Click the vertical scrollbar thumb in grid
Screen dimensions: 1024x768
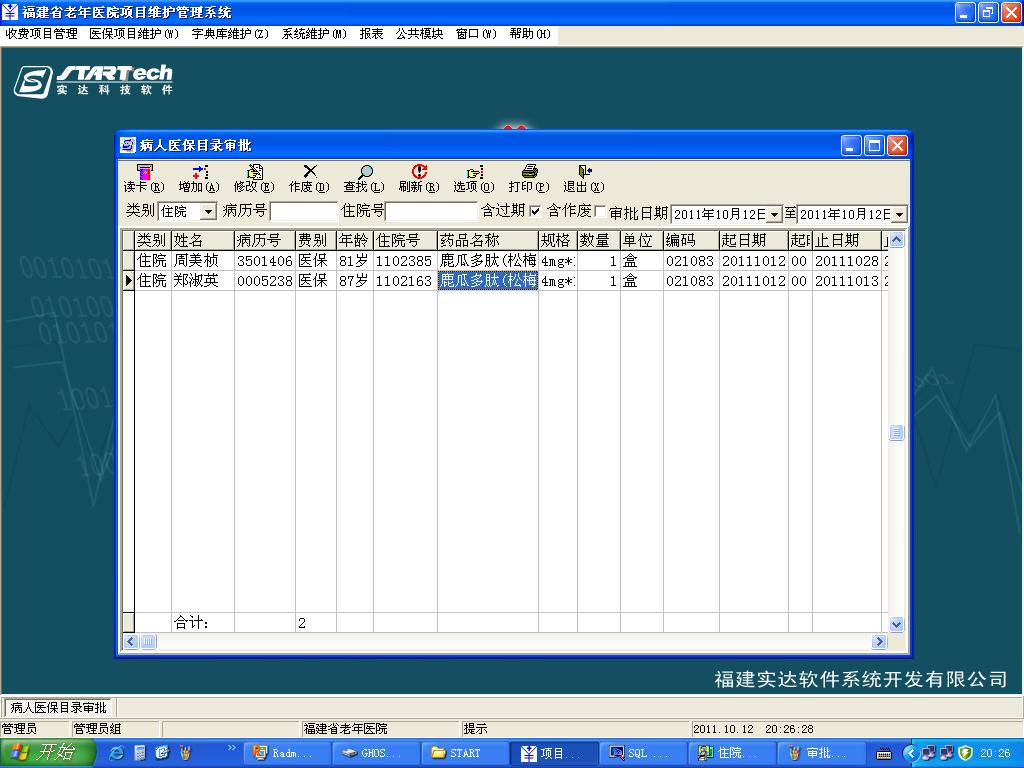[897, 432]
